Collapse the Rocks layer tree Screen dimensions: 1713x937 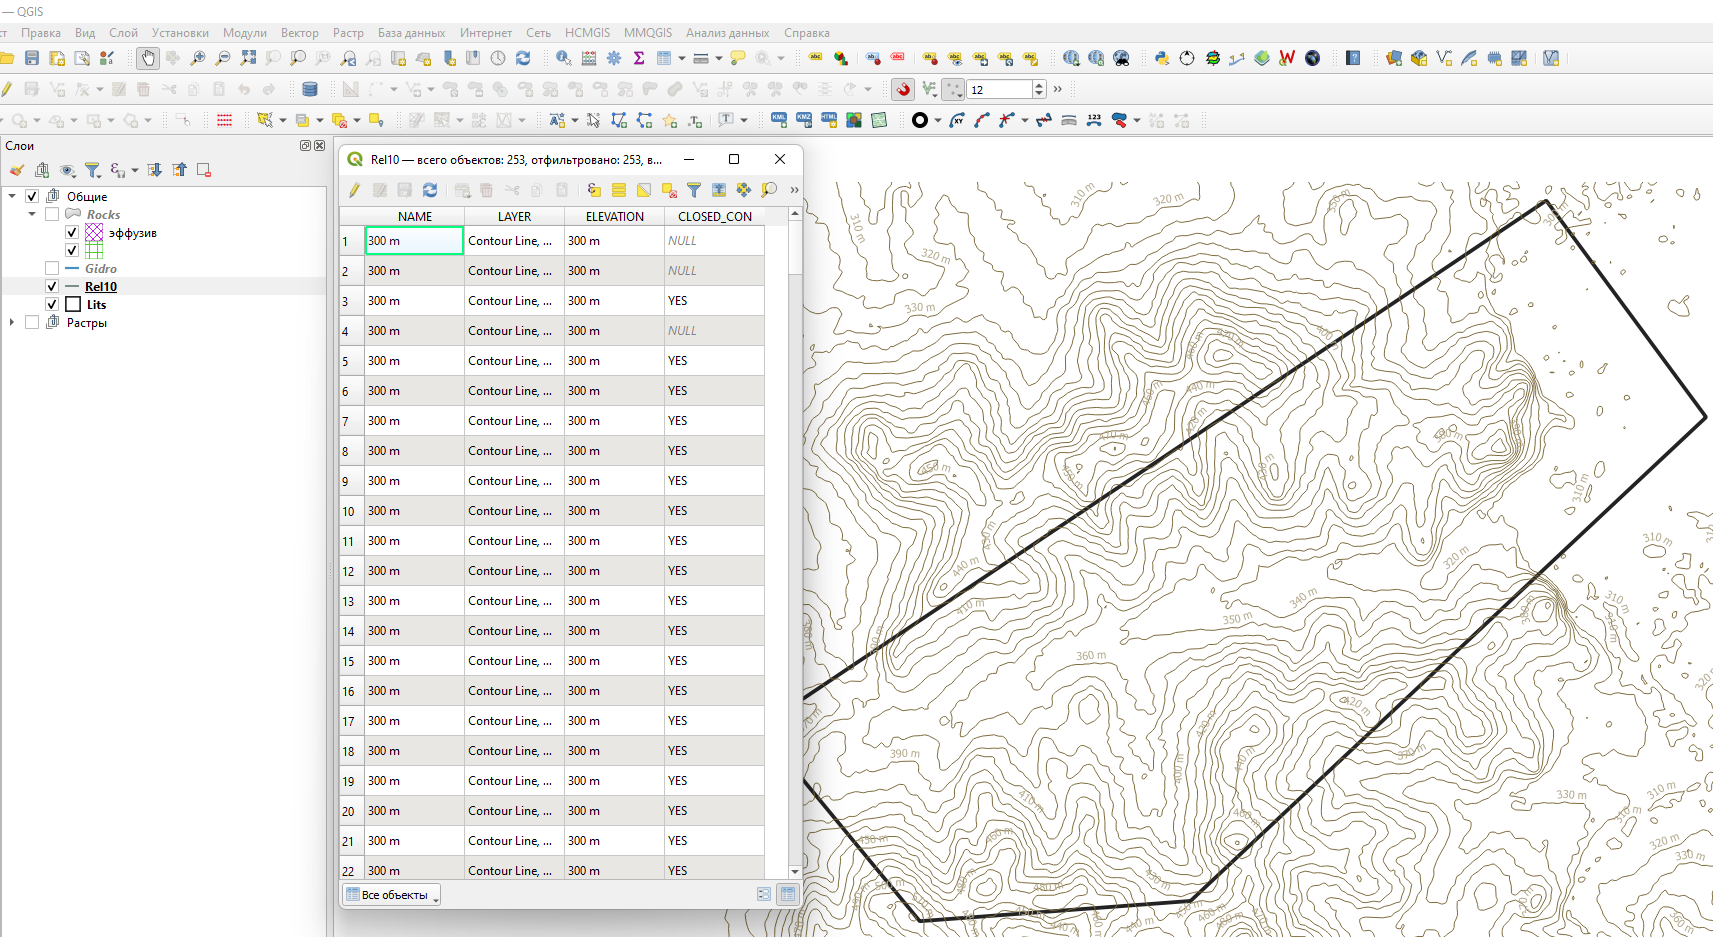[x=32, y=215]
